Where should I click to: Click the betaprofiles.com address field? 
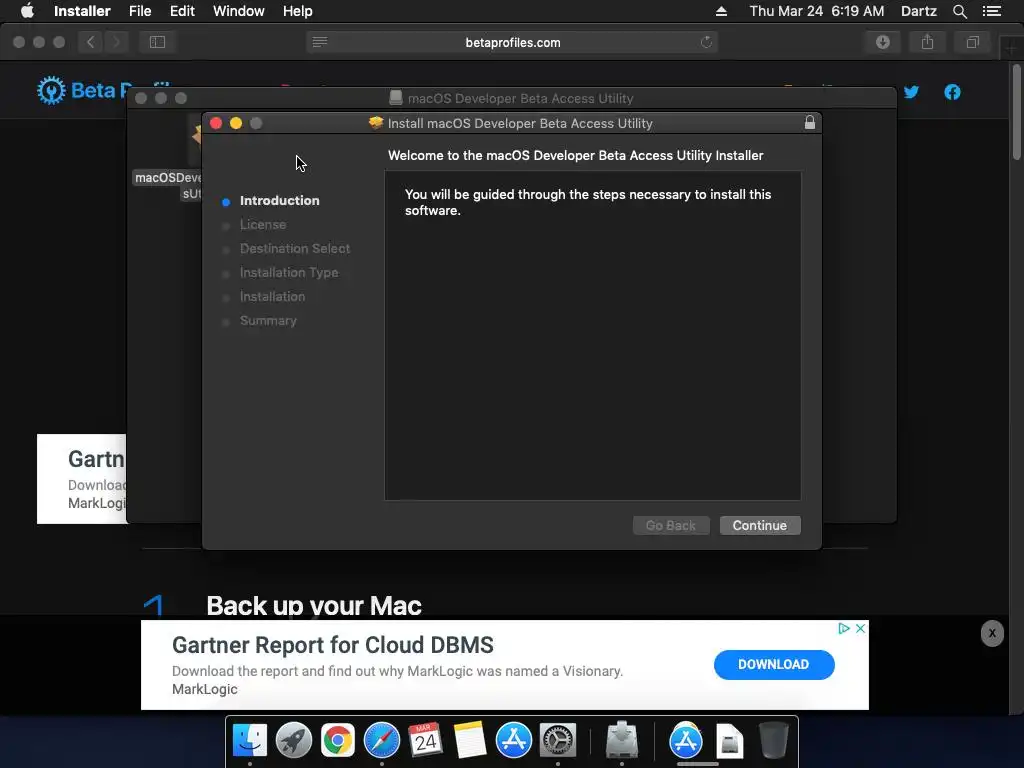pos(513,42)
